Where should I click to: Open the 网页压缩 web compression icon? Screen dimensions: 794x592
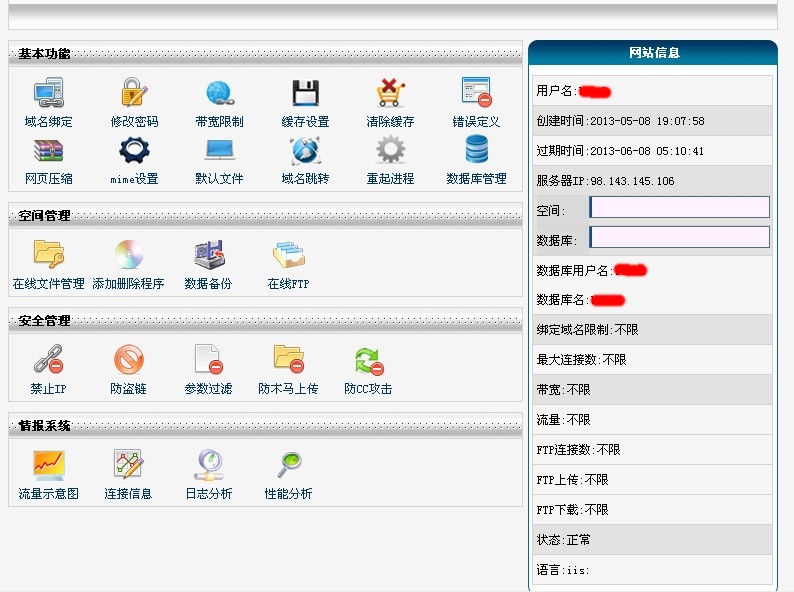[48, 151]
